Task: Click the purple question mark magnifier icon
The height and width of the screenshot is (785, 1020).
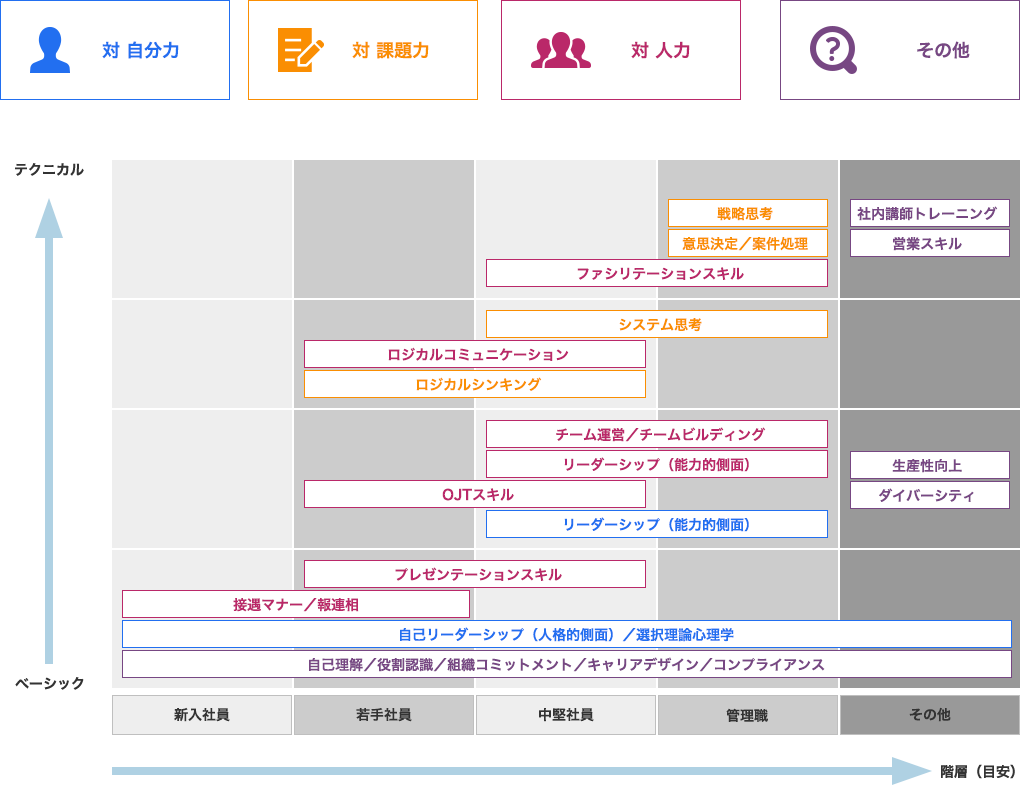Action: [833, 50]
